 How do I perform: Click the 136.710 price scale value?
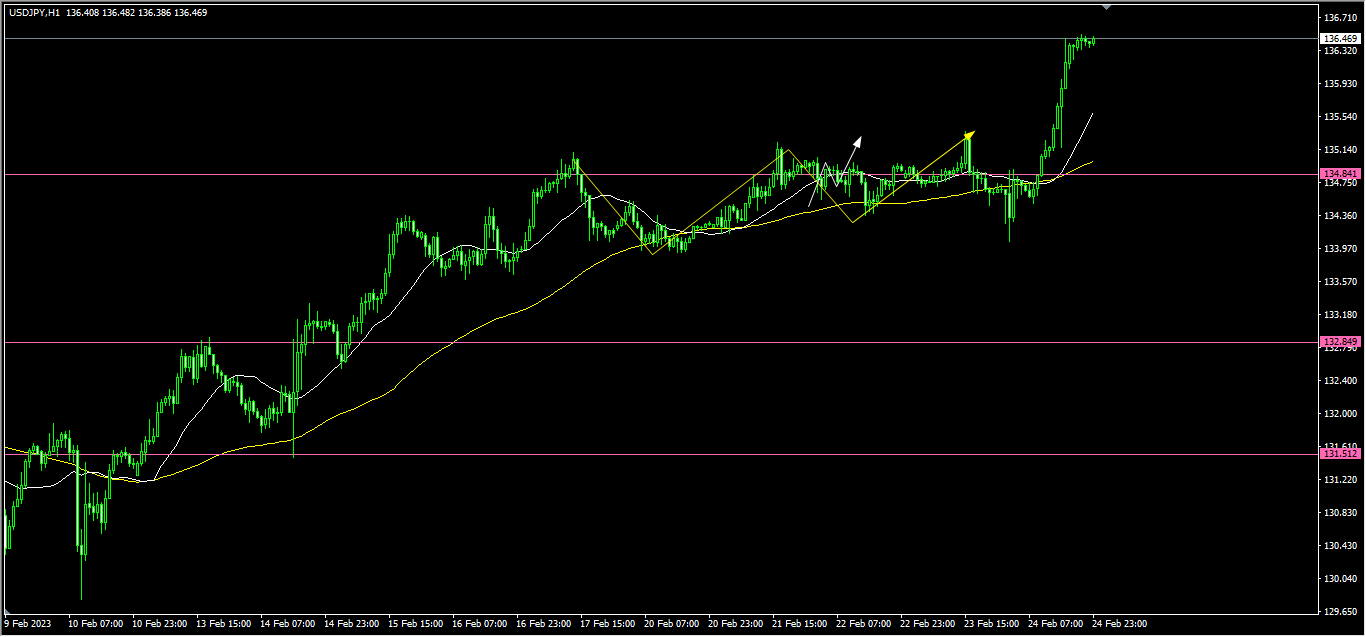pyautogui.click(x=1340, y=18)
